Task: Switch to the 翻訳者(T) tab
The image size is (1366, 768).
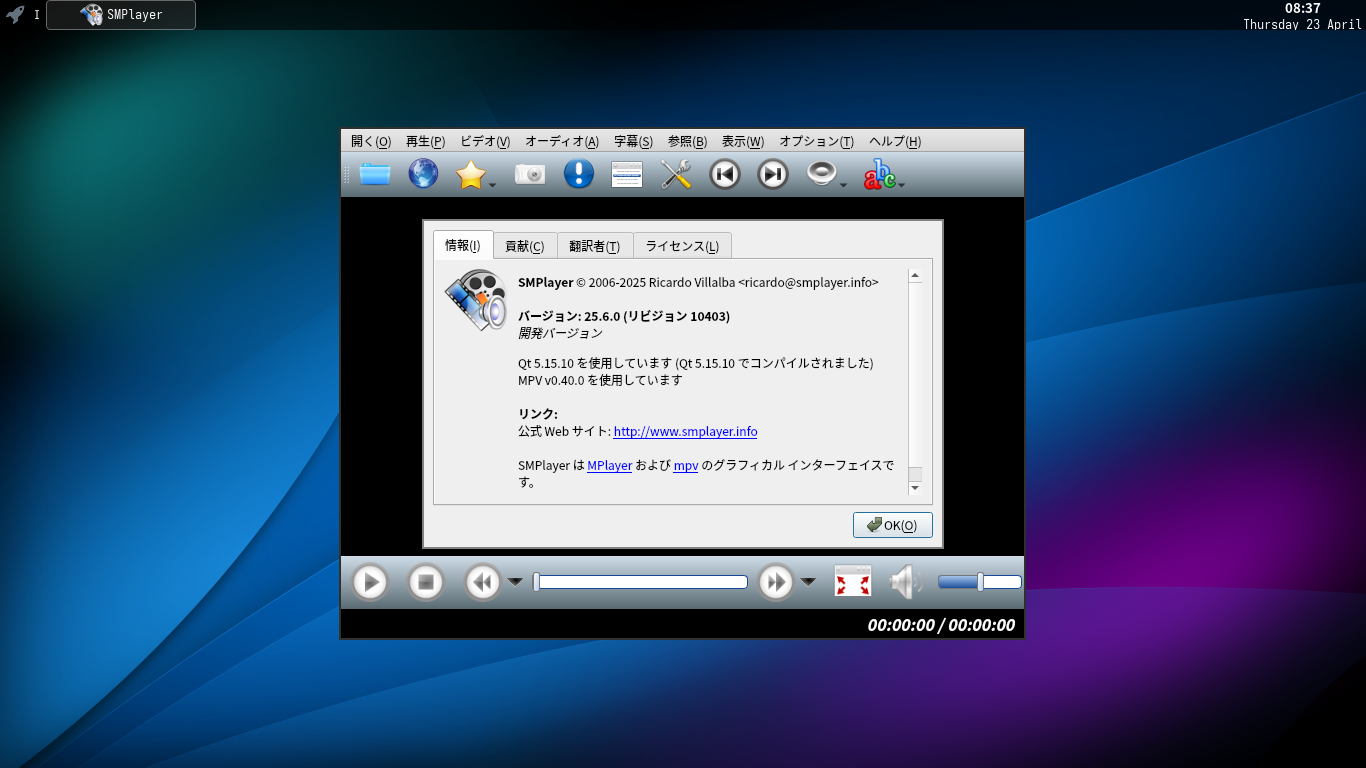Action: click(x=595, y=246)
